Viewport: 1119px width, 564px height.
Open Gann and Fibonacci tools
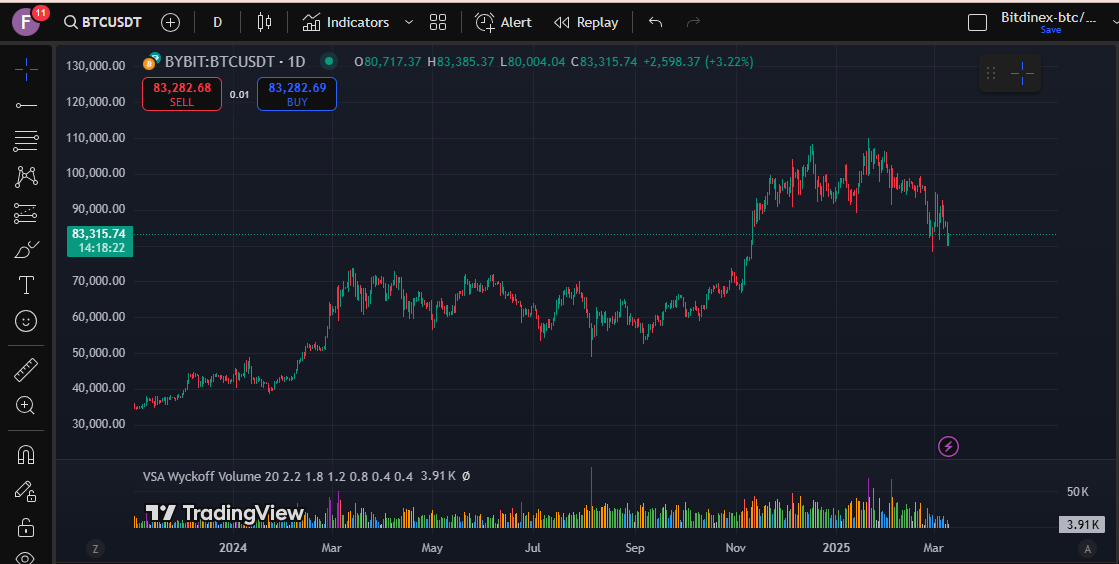26,141
